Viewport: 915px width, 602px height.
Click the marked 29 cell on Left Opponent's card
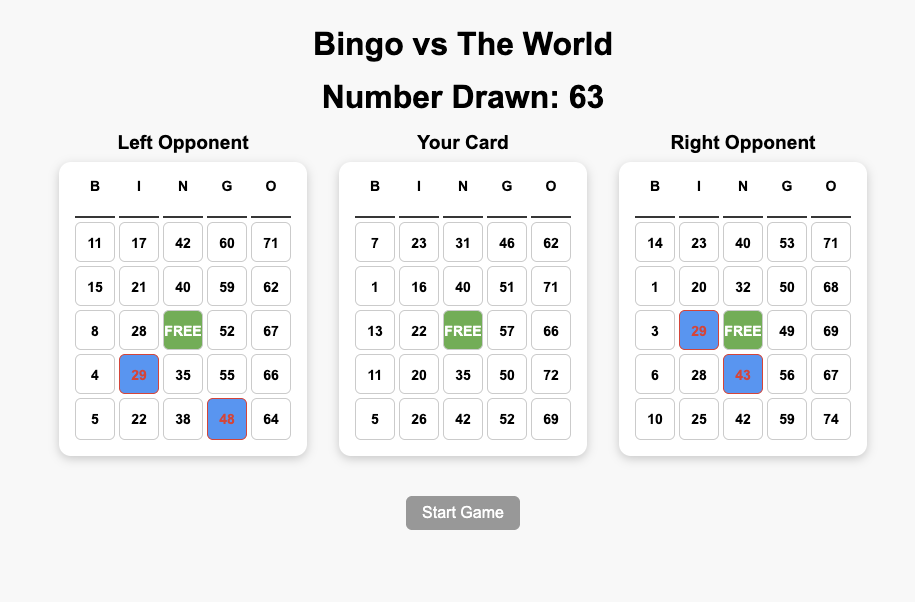coord(138,374)
